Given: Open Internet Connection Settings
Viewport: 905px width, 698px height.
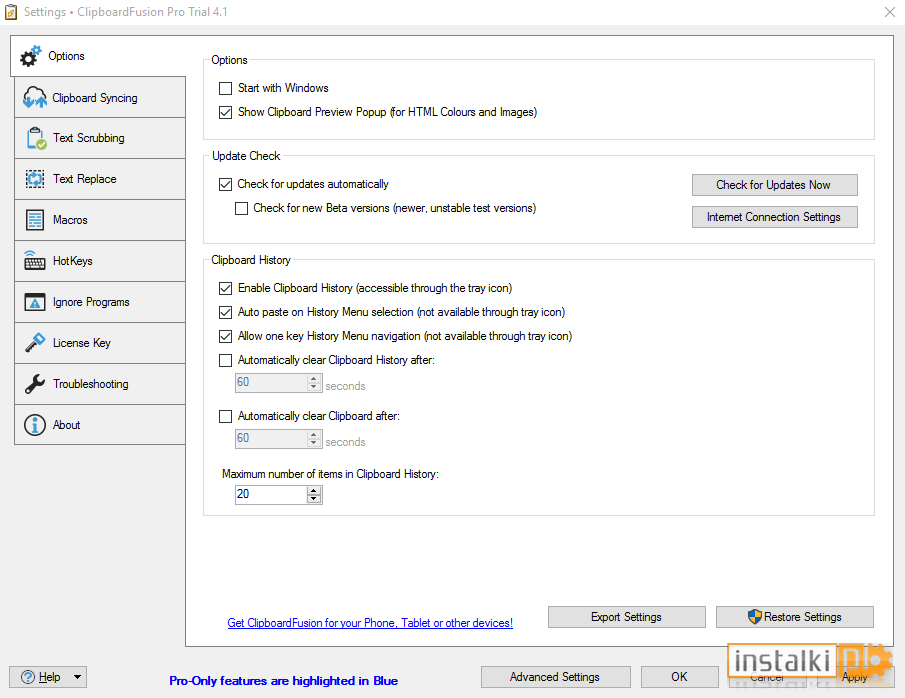Looking at the screenshot, I should [x=775, y=217].
